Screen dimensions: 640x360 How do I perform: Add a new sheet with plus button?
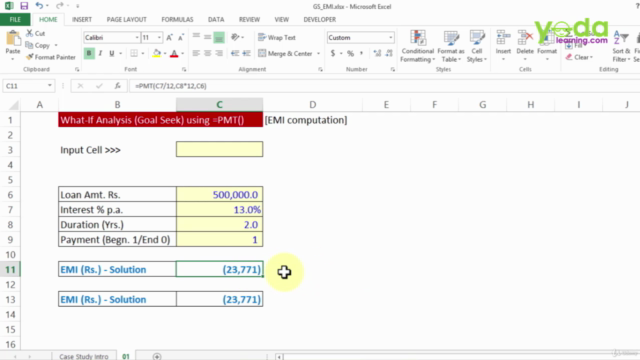pos(157,356)
